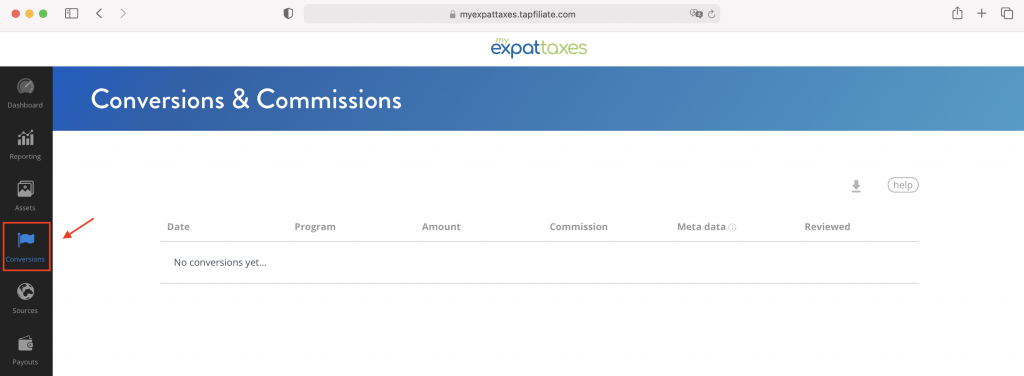Open the Payouts wallet icon
This screenshot has width=1024, height=376.
(x=25, y=343)
